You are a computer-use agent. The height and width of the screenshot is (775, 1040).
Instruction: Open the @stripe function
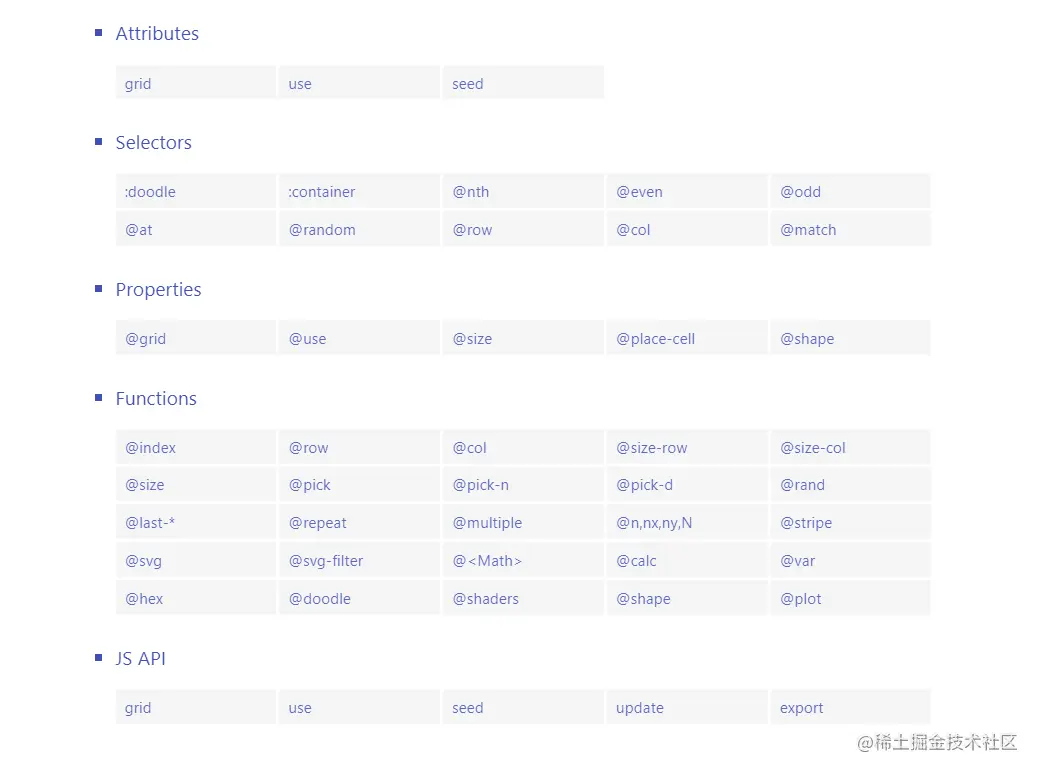(851, 522)
